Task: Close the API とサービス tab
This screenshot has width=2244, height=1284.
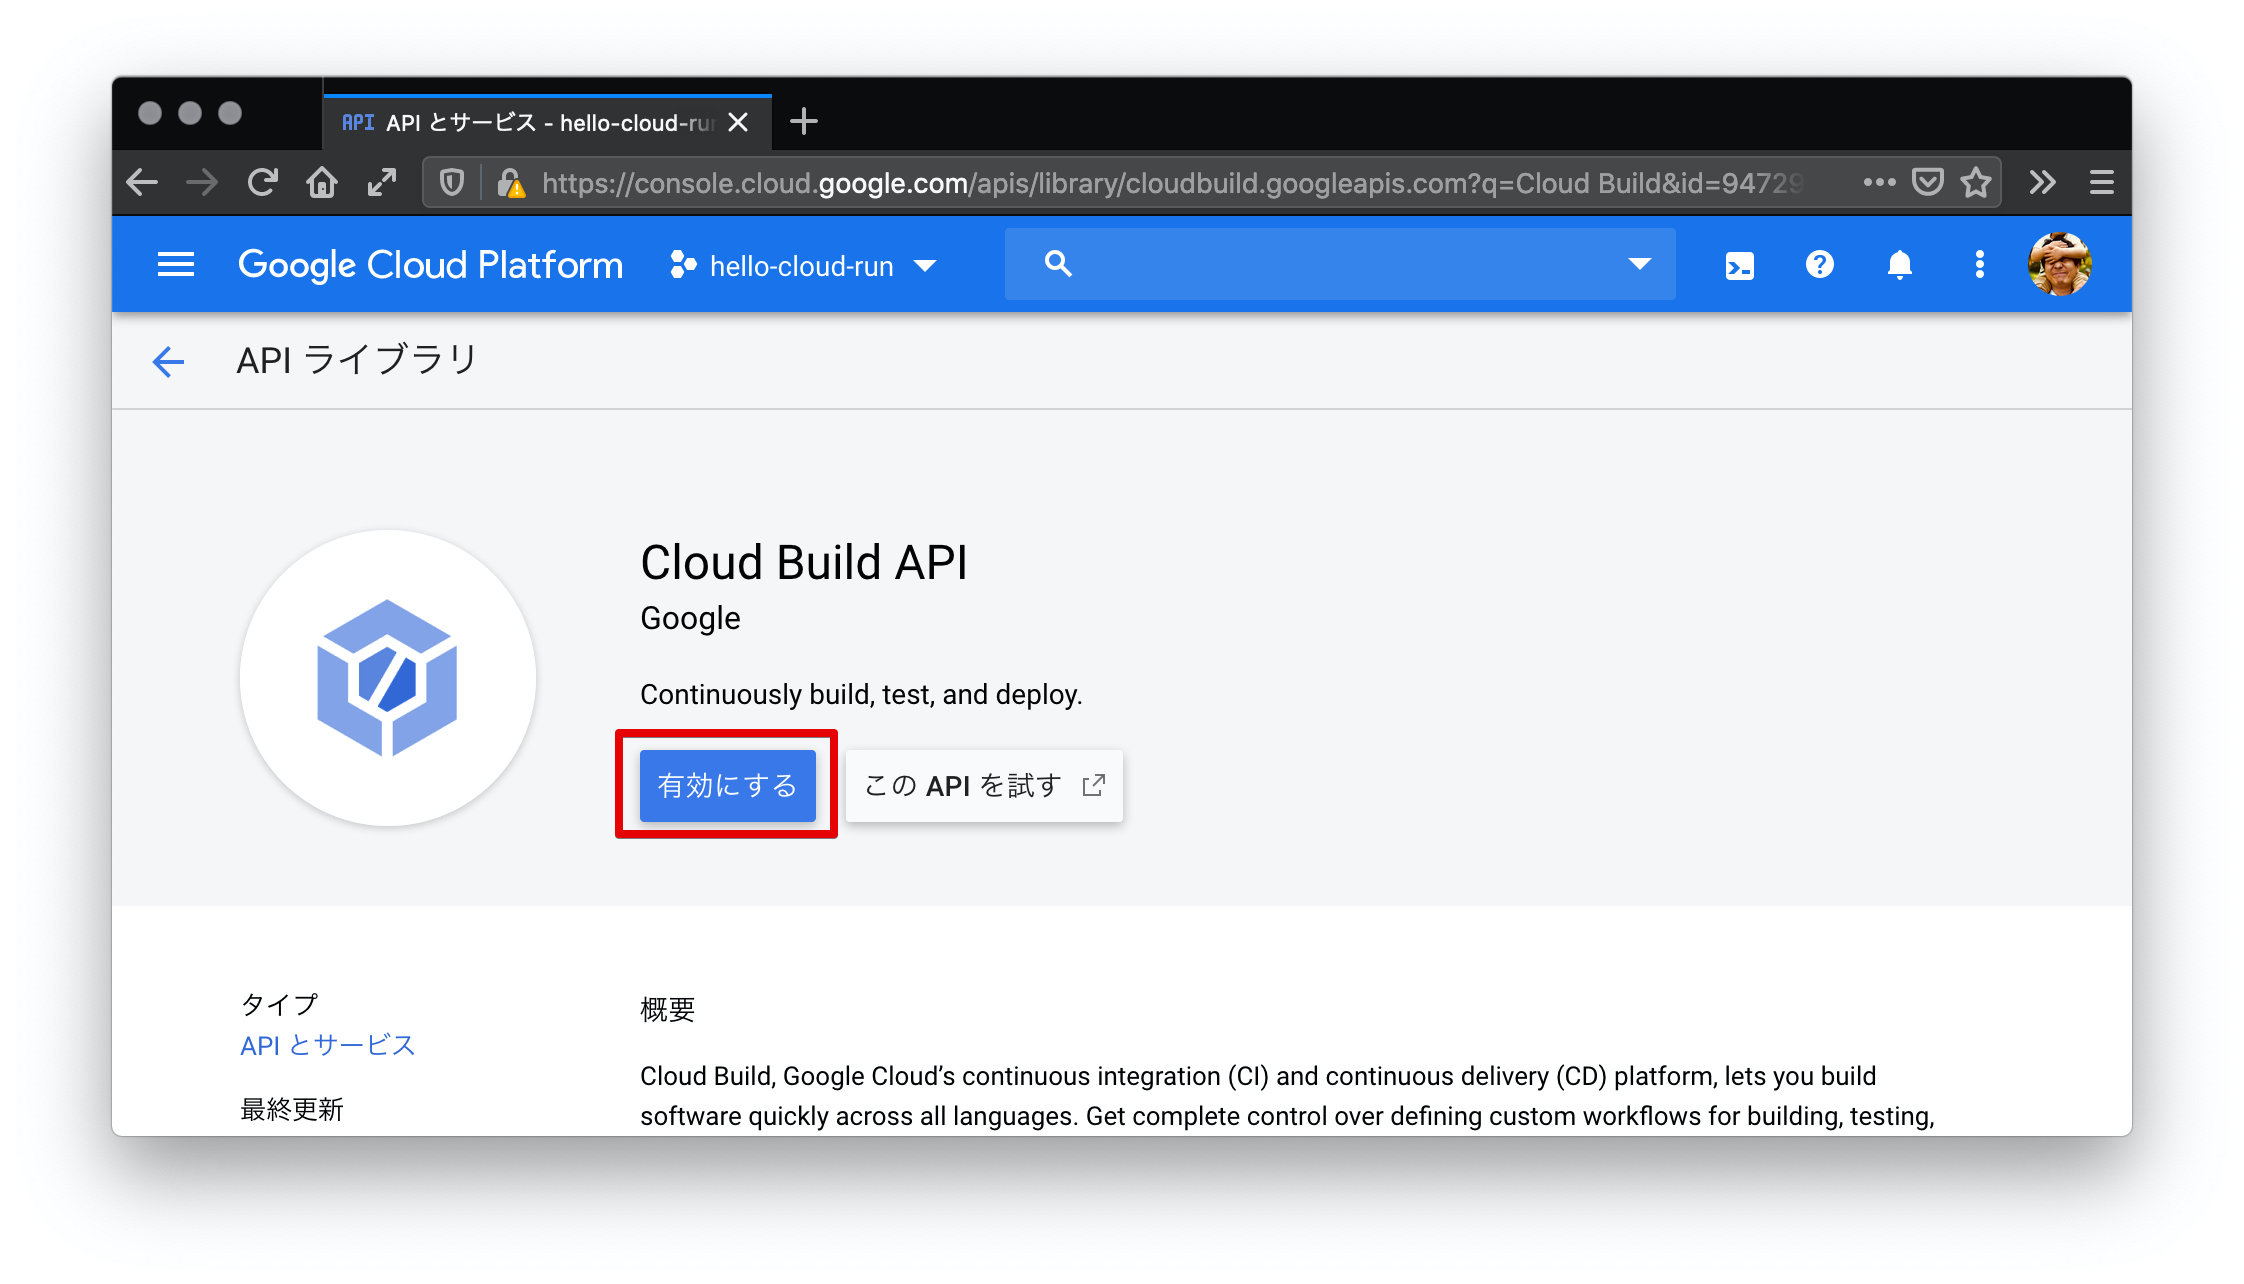Action: click(x=738, y=122)
